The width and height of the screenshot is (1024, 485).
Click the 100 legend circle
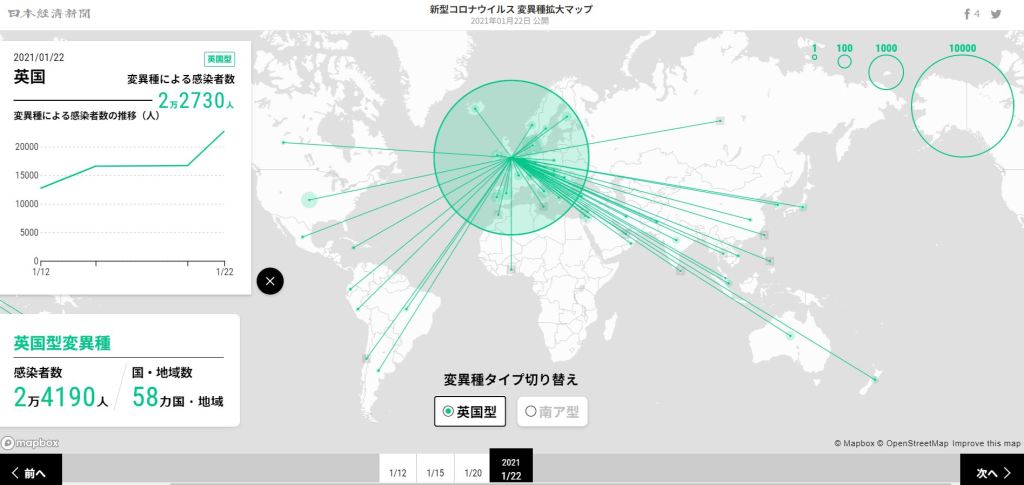844,61
